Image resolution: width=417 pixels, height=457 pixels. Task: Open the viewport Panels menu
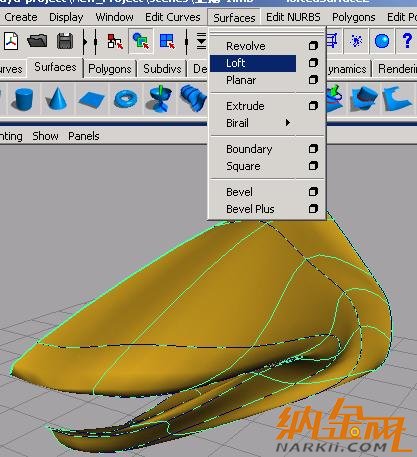[84, 136]
